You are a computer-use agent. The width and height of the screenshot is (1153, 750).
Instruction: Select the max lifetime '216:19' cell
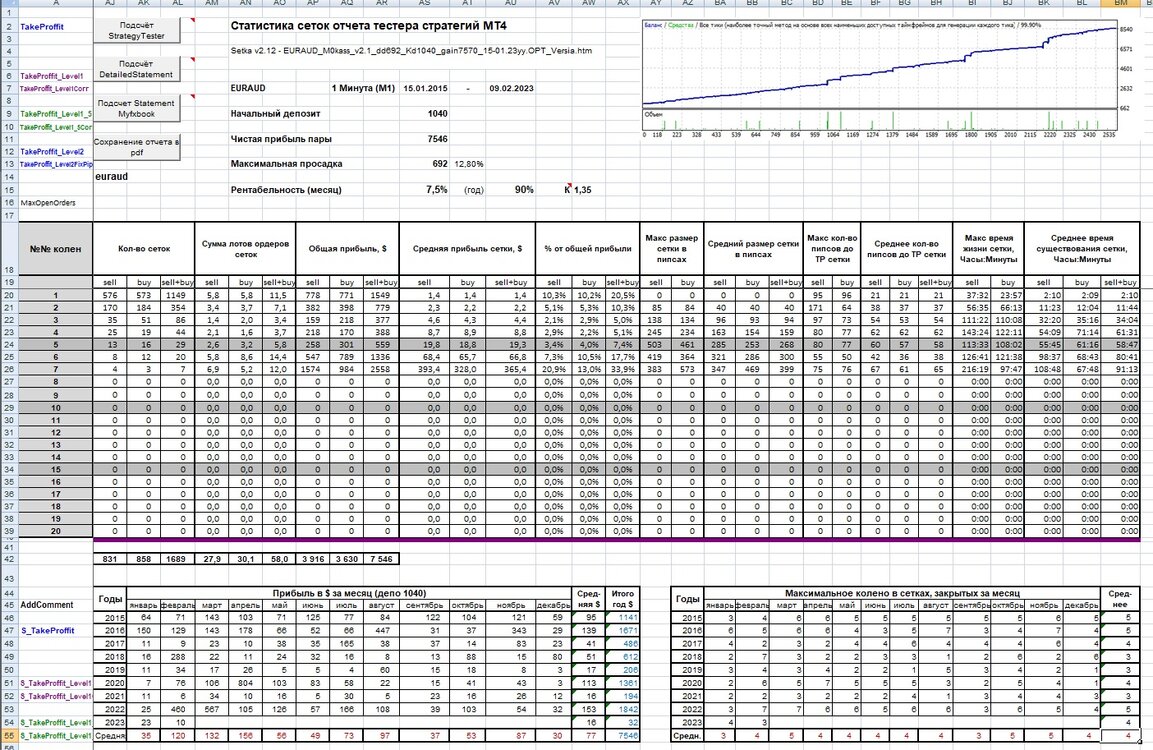974,369
